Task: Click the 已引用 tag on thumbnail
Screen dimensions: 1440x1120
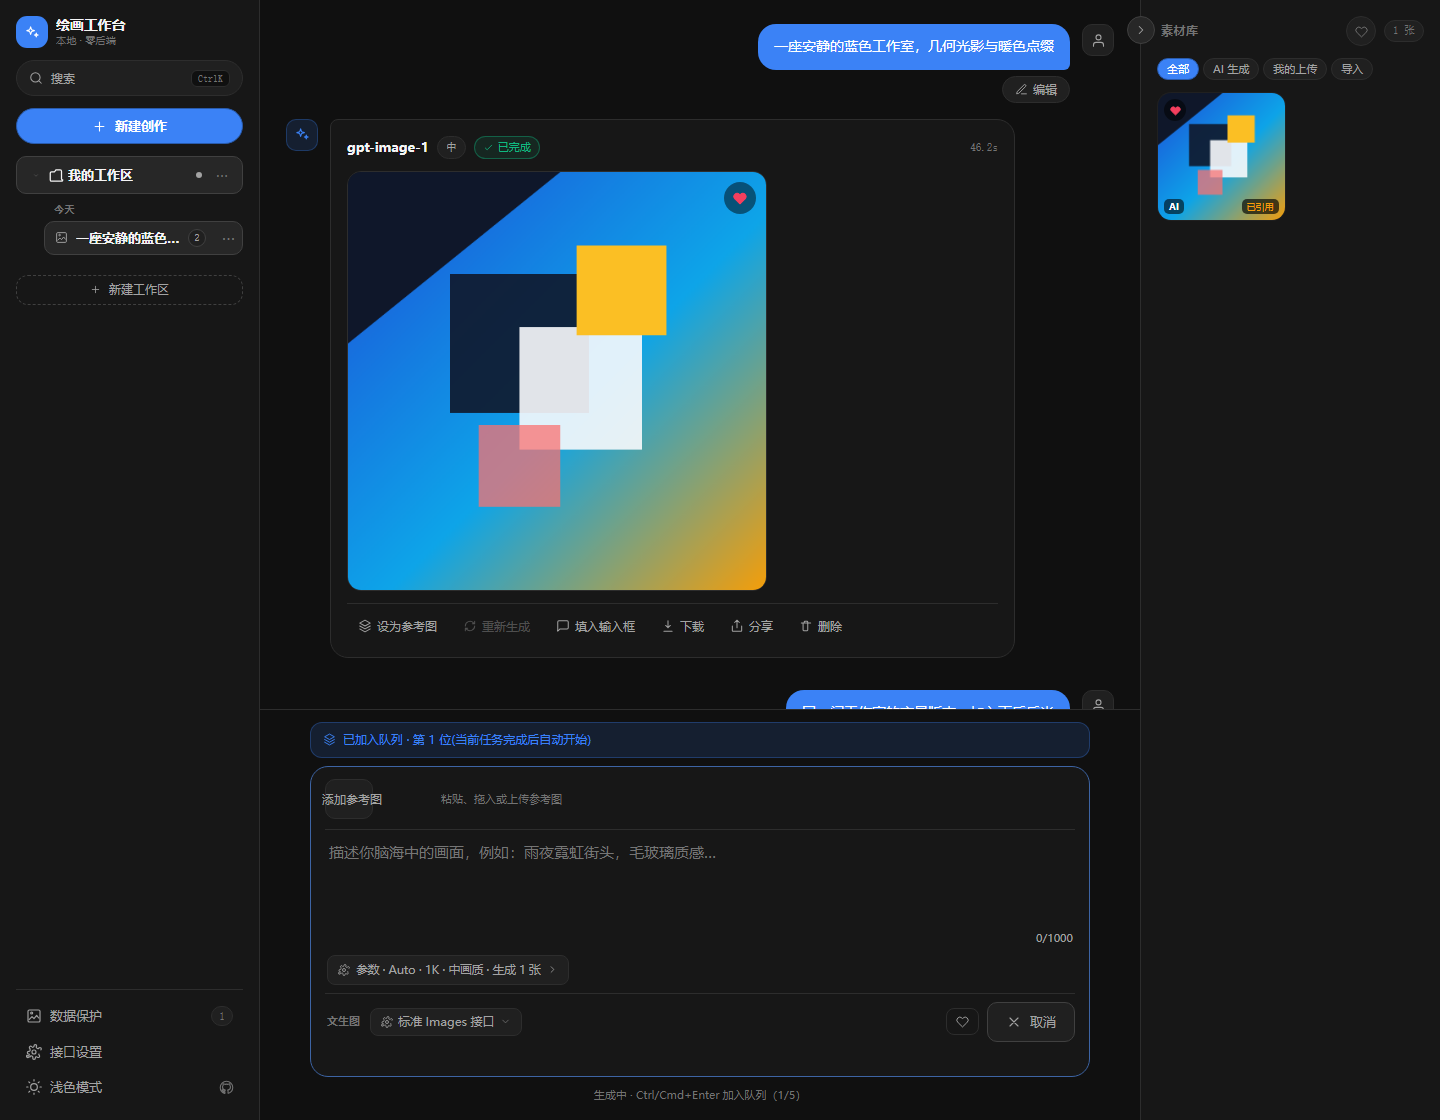Action: pyautogui.click(x=1260, y=207)
